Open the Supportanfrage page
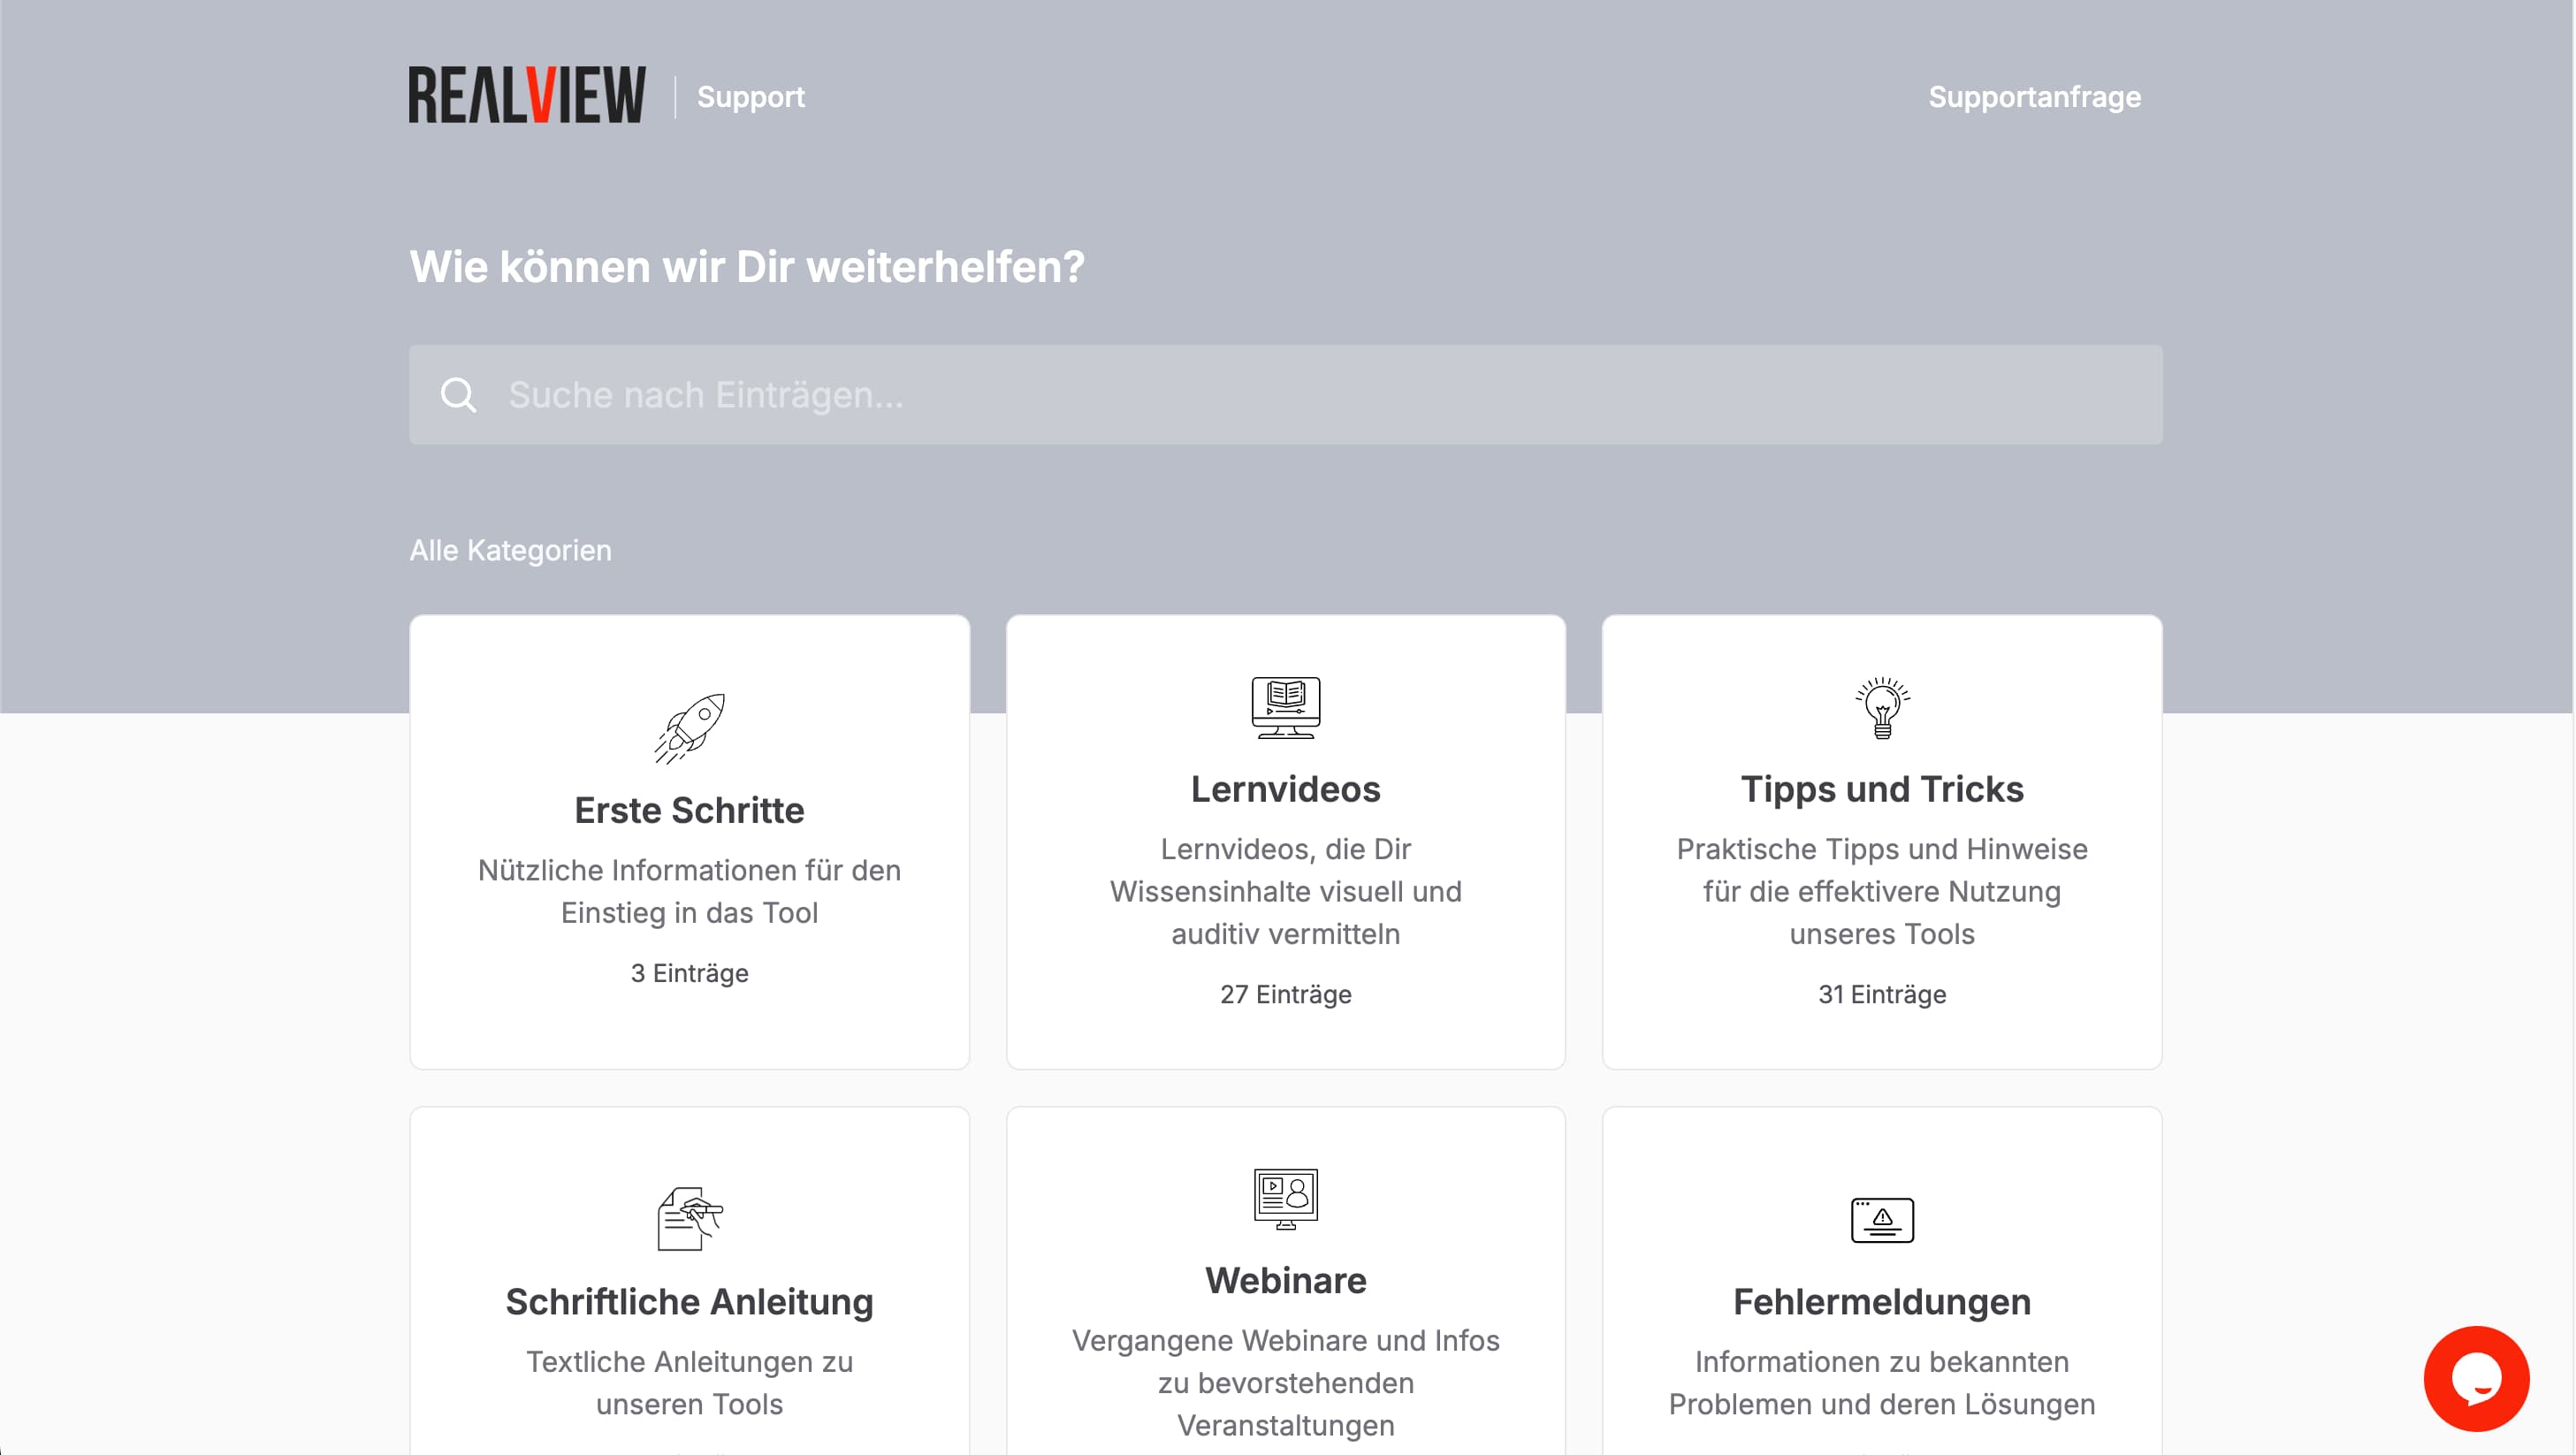Screen dimensions: 2576x1455 click(2035, 96)
